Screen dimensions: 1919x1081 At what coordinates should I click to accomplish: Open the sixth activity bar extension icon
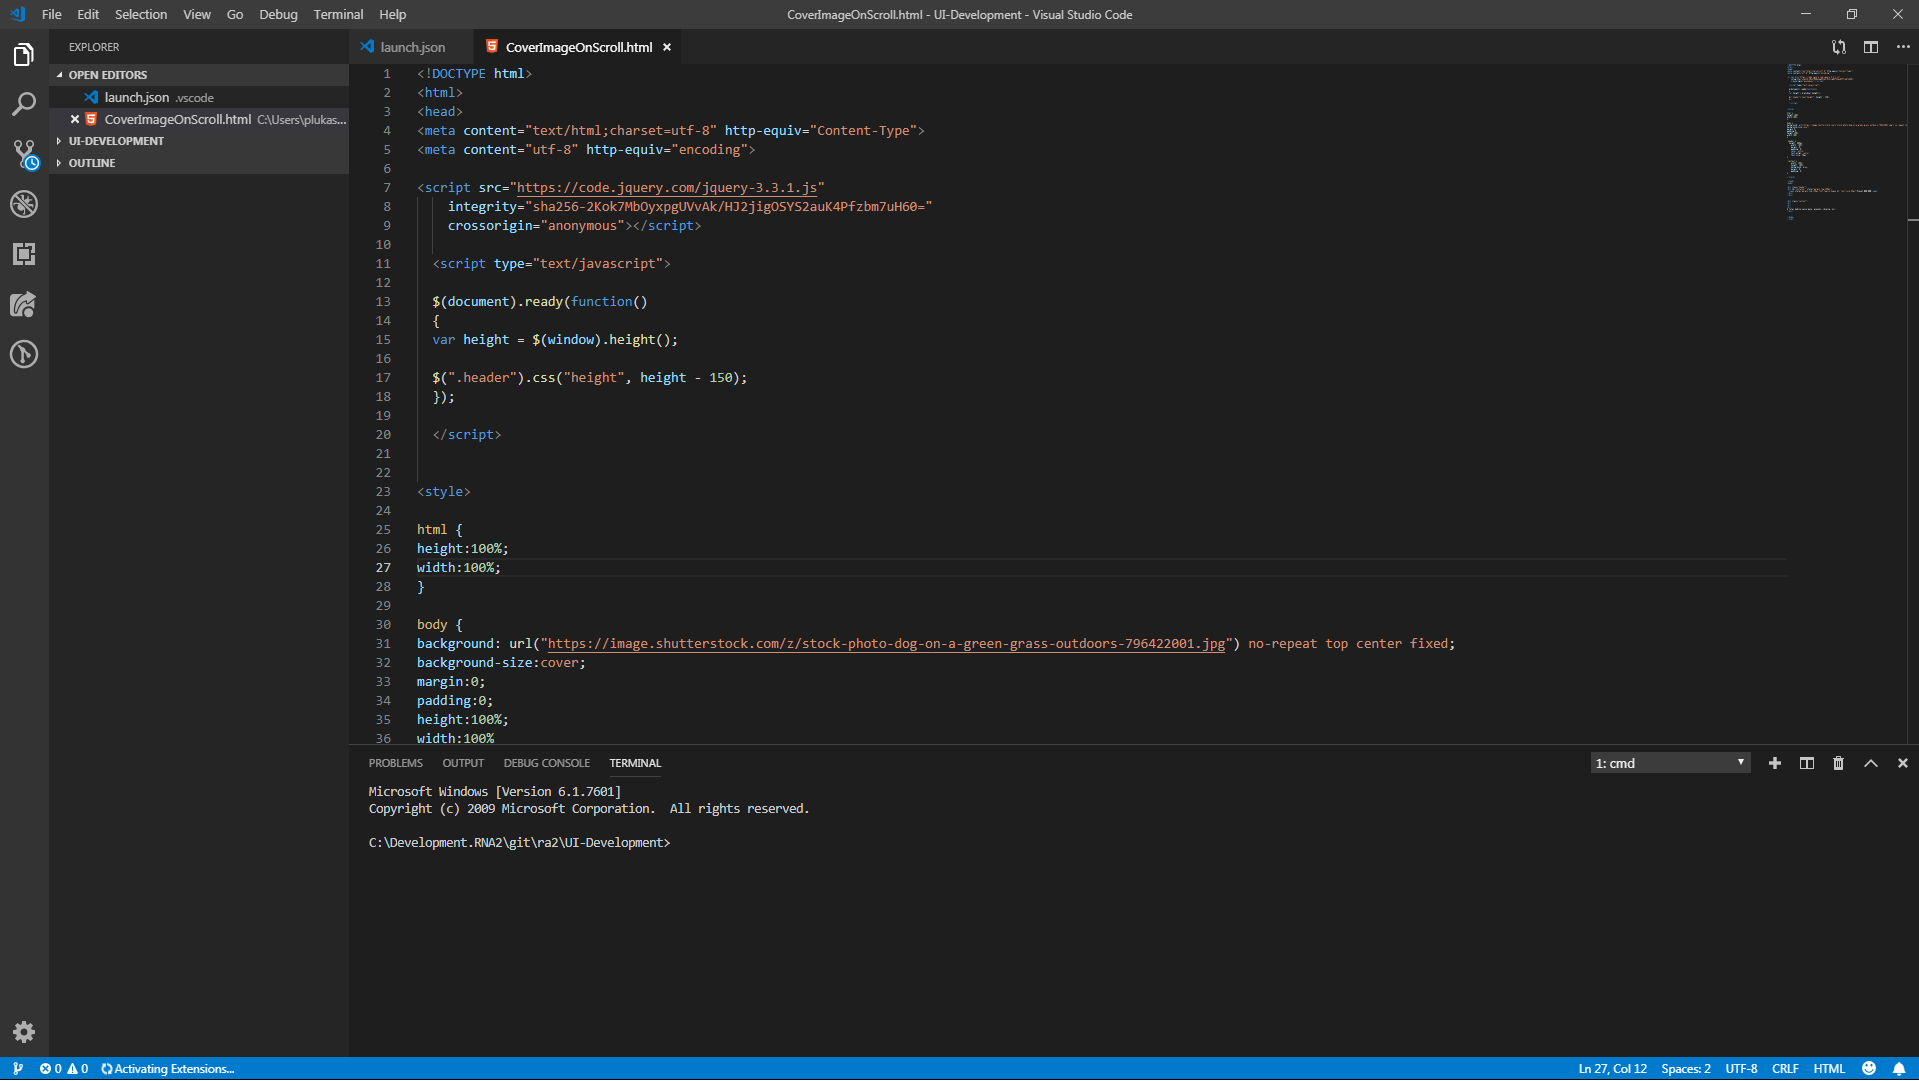(x=24, y=304)
